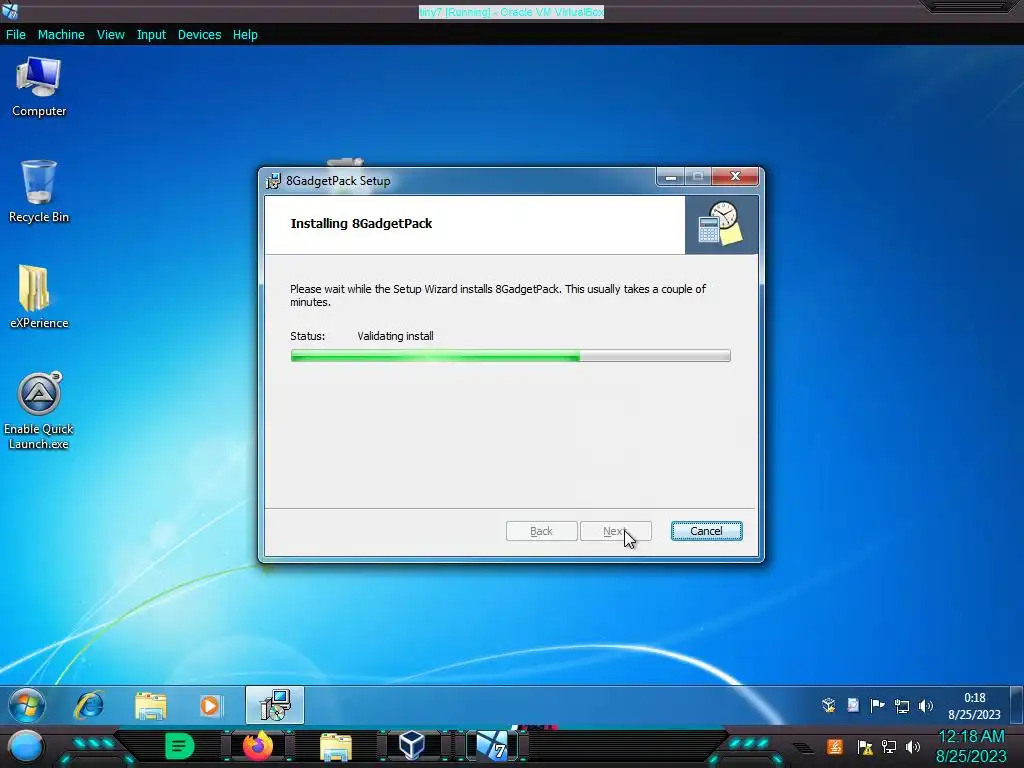Image resolution: width=1024 pixels, height=768 pixels.
Task: Open the guest Windows 7 Start orb
Action: pyautogui.click(x=27, y=706)
